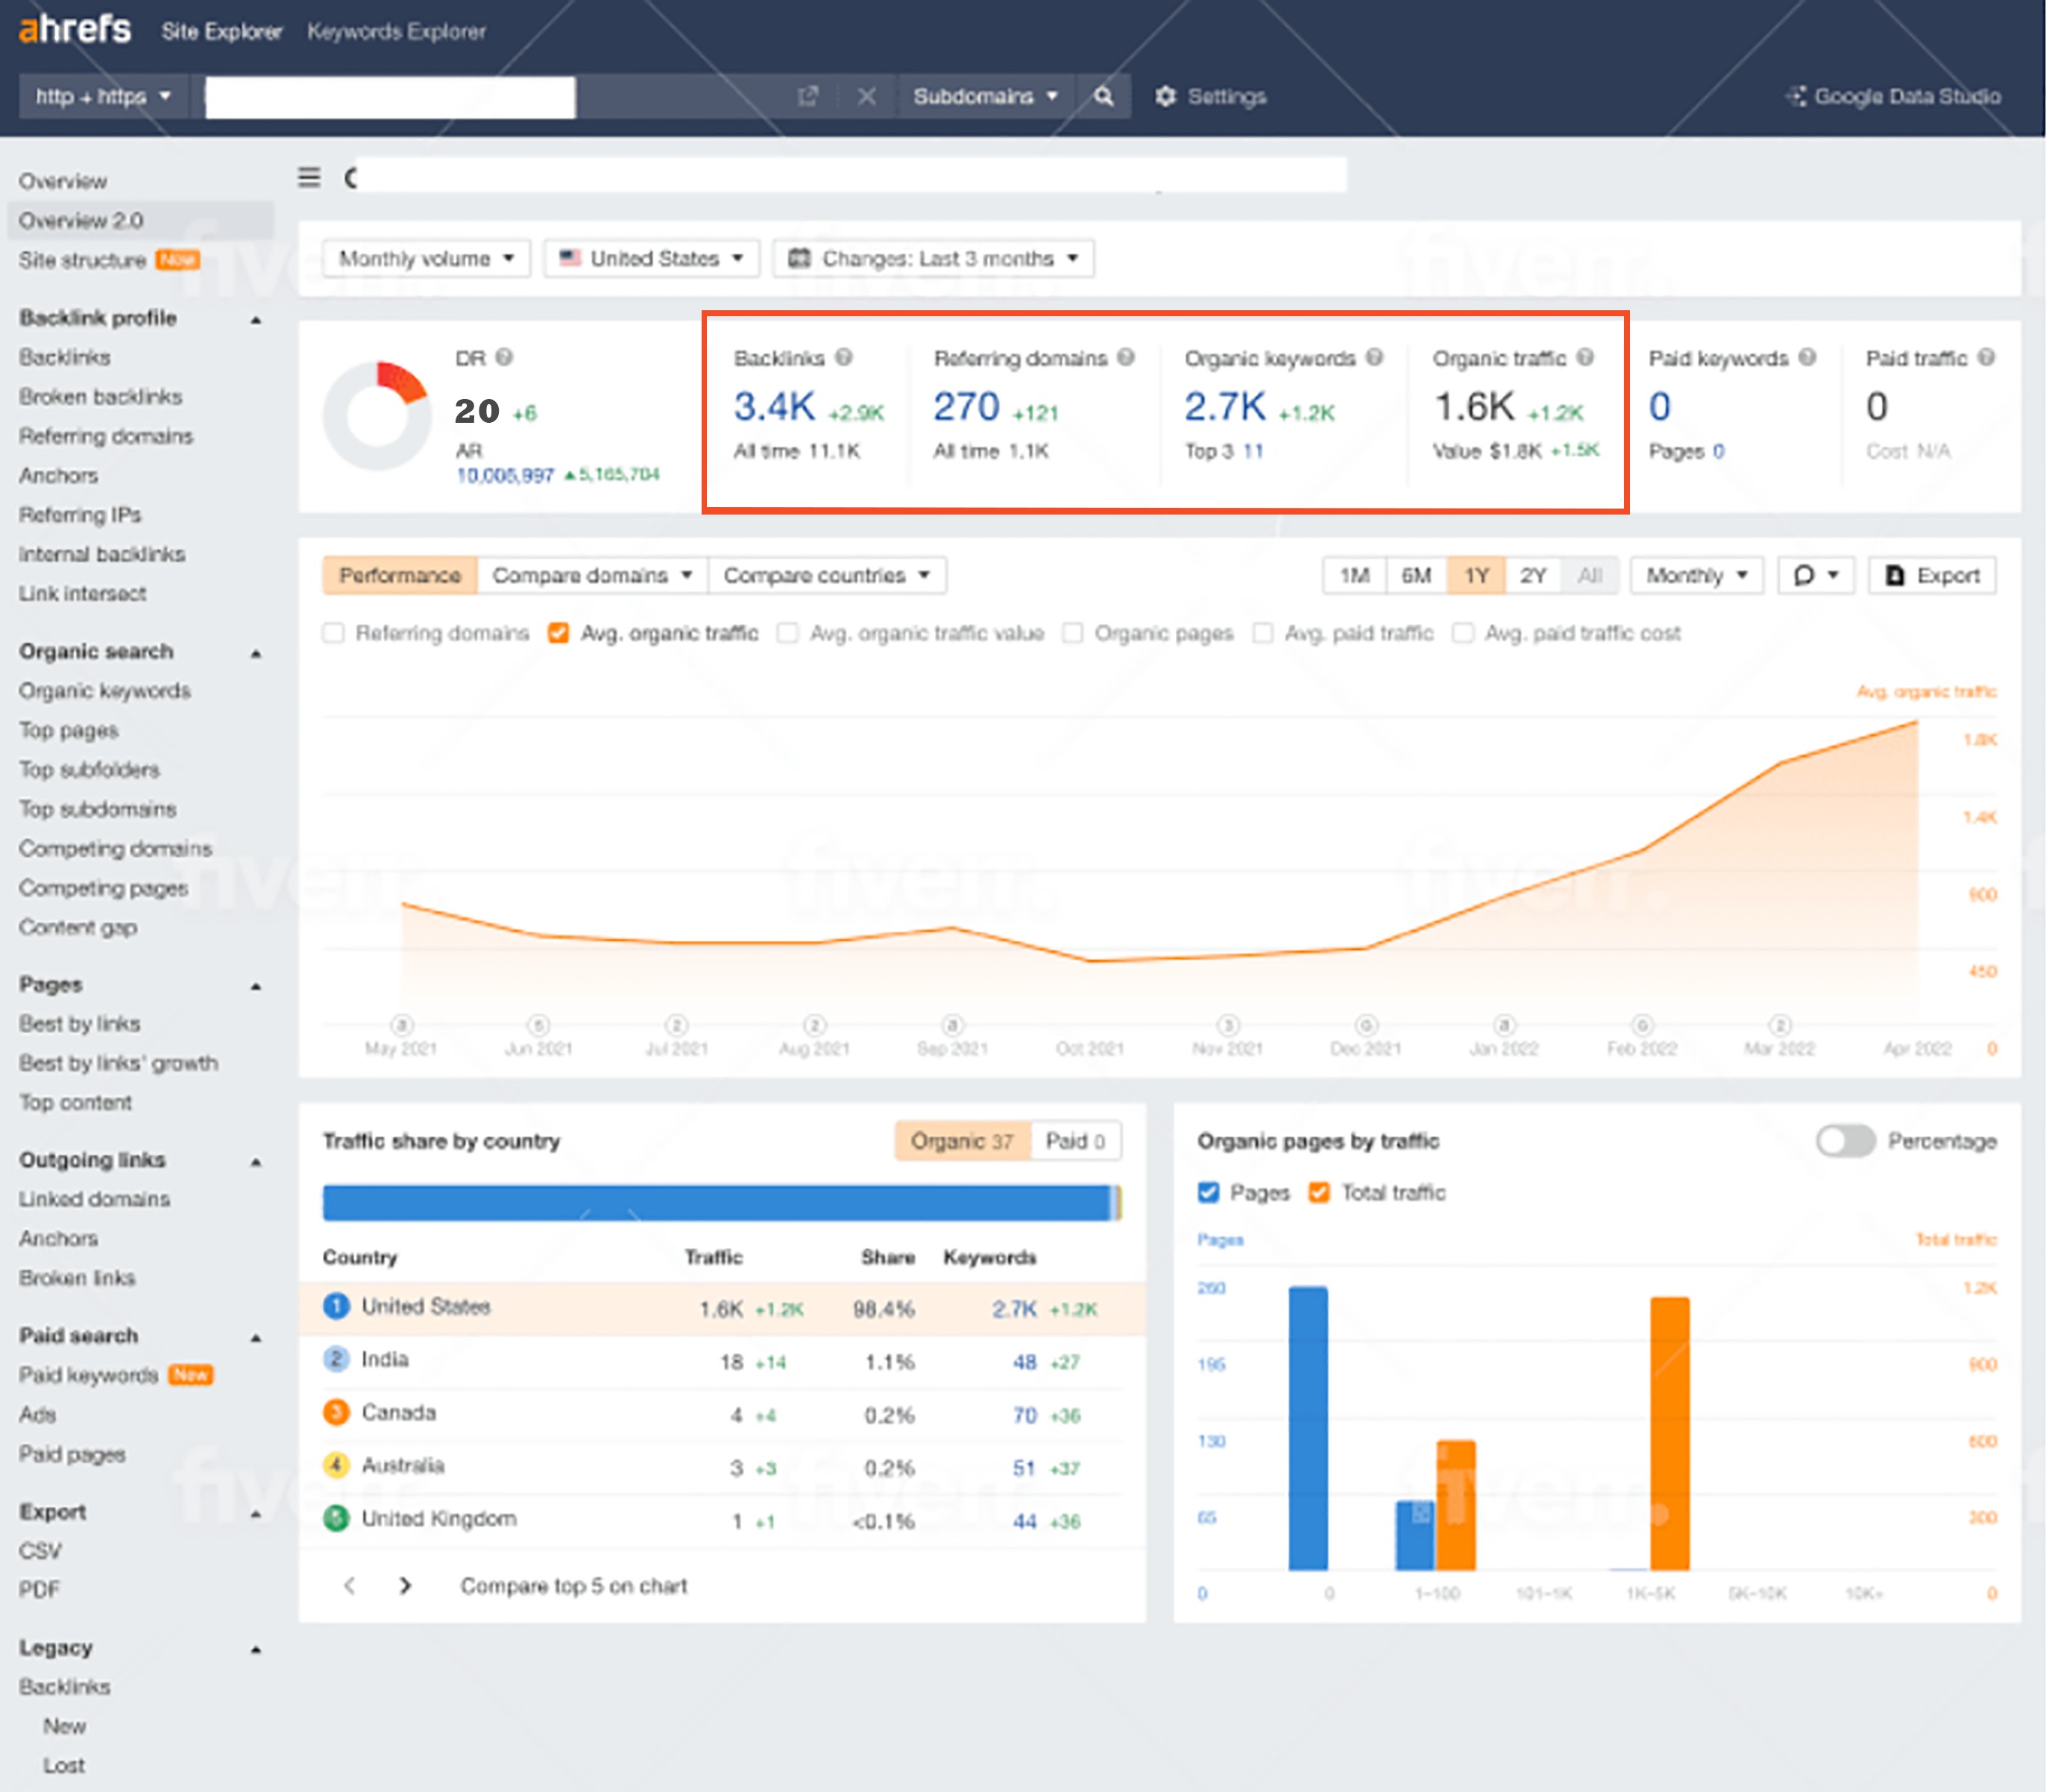Open the external link icon in URL bar

(x=808, y=96)
